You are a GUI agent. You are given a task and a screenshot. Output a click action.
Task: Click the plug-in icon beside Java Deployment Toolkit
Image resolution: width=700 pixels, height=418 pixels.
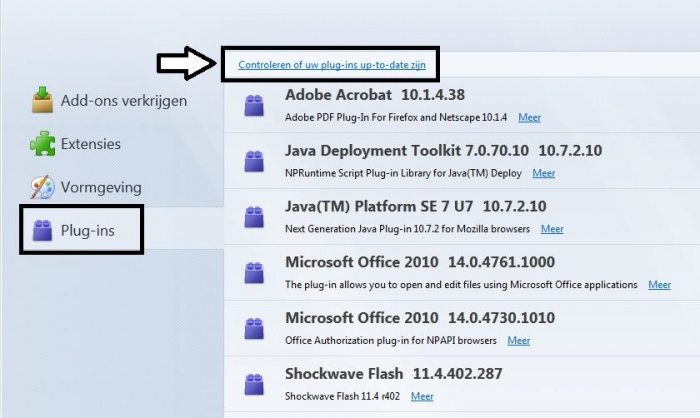click(x=254, y=161)
